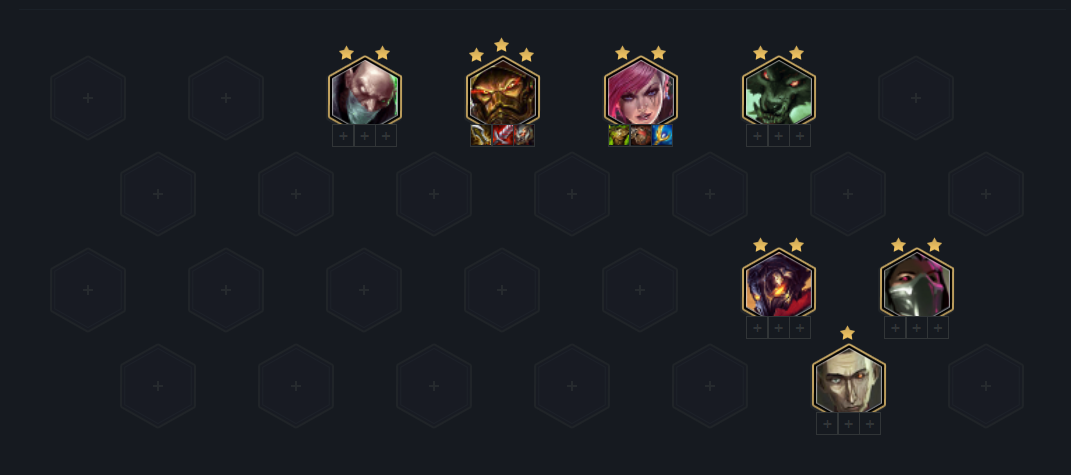Click the brown middle item under Vi
This screenshot has height=475, width=1071.
tap(641, 135)
